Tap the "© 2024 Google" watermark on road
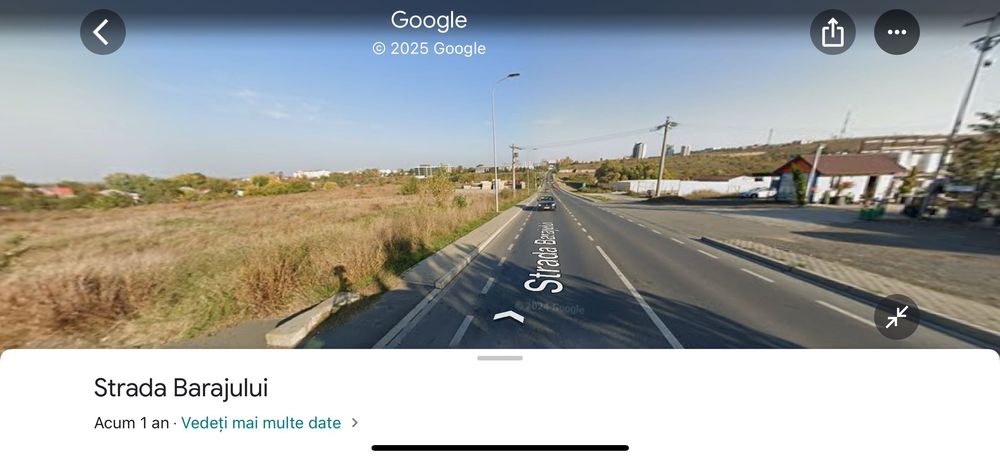The height and width of the screenshot is (460, 1000). click(549, 308)
